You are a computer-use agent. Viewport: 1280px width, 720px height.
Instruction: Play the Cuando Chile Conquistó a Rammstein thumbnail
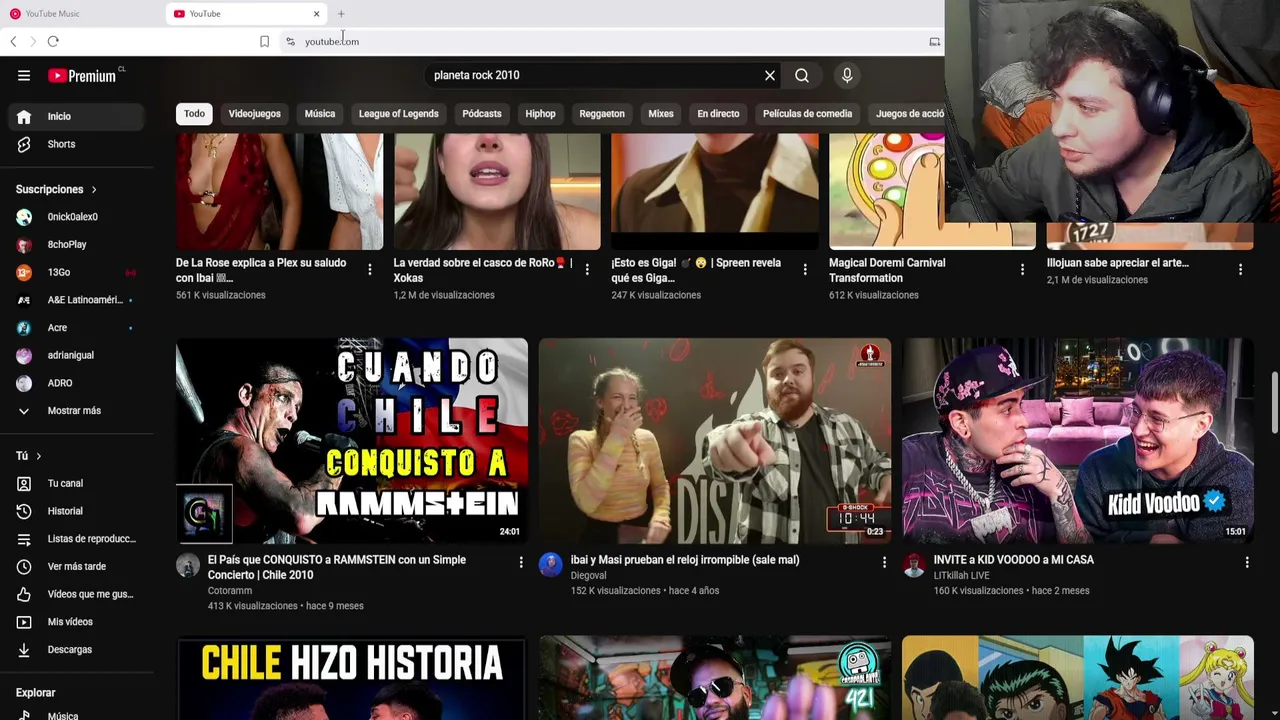pos(352,441)
